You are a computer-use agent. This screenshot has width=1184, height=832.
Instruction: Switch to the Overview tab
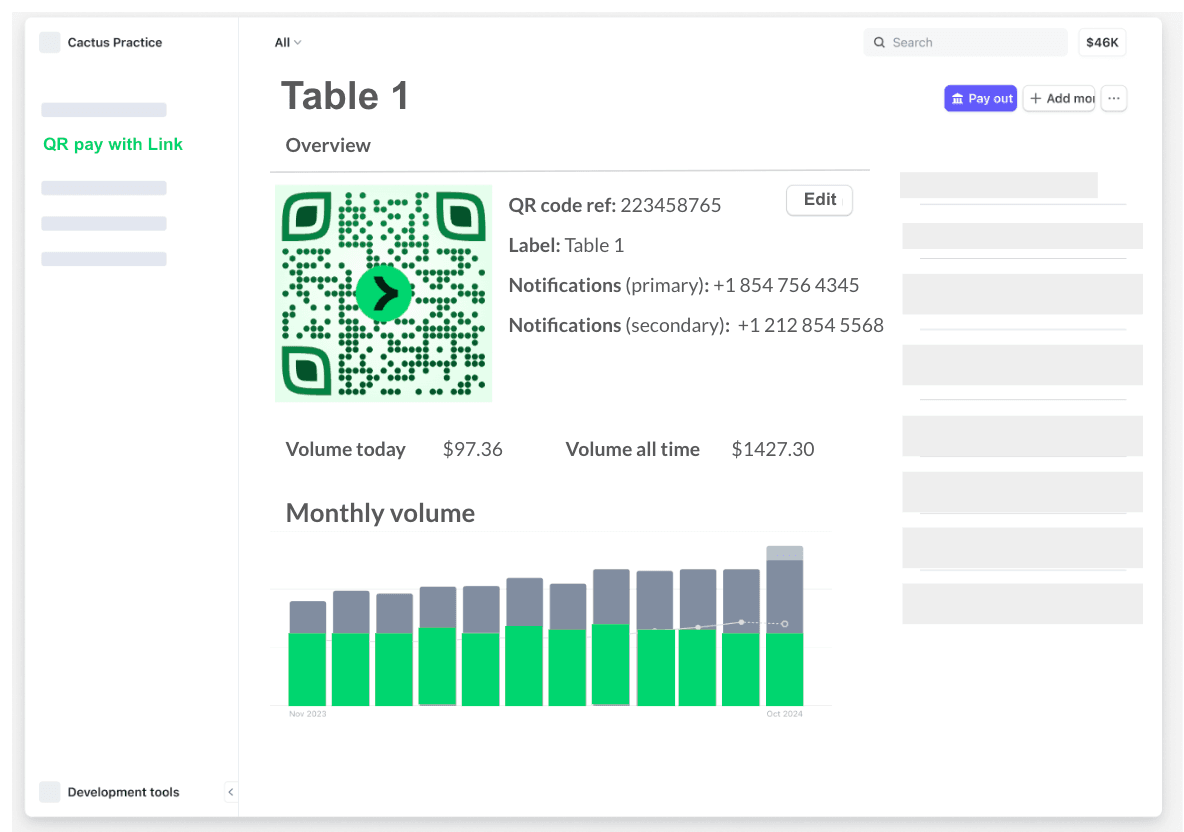(328, 145)
